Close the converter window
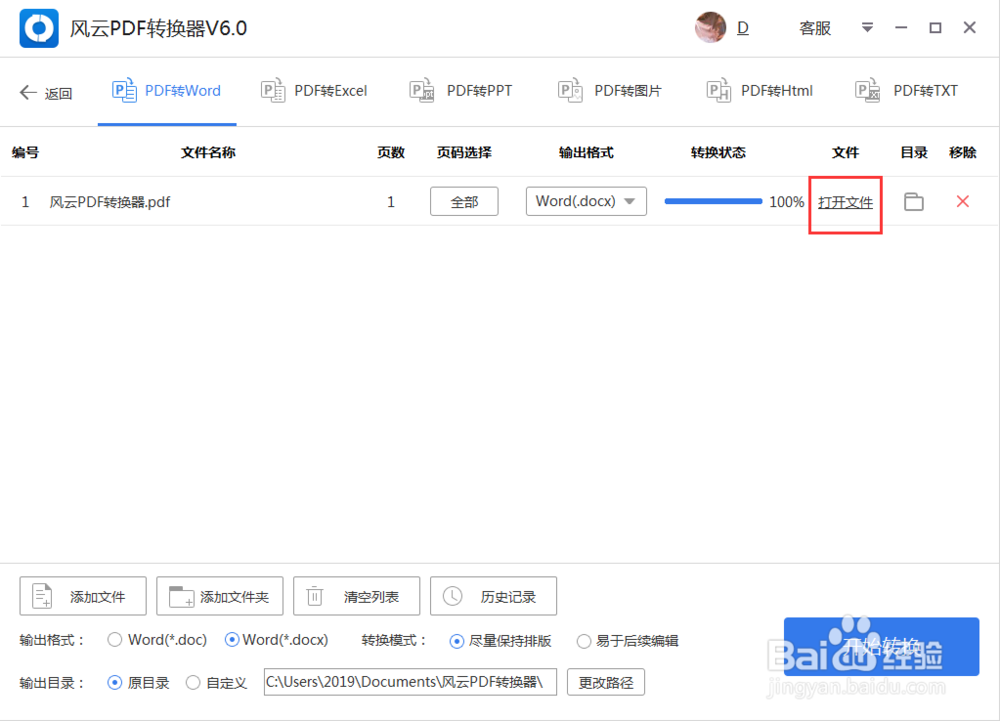1000x721 pixels. pos(969,27)
